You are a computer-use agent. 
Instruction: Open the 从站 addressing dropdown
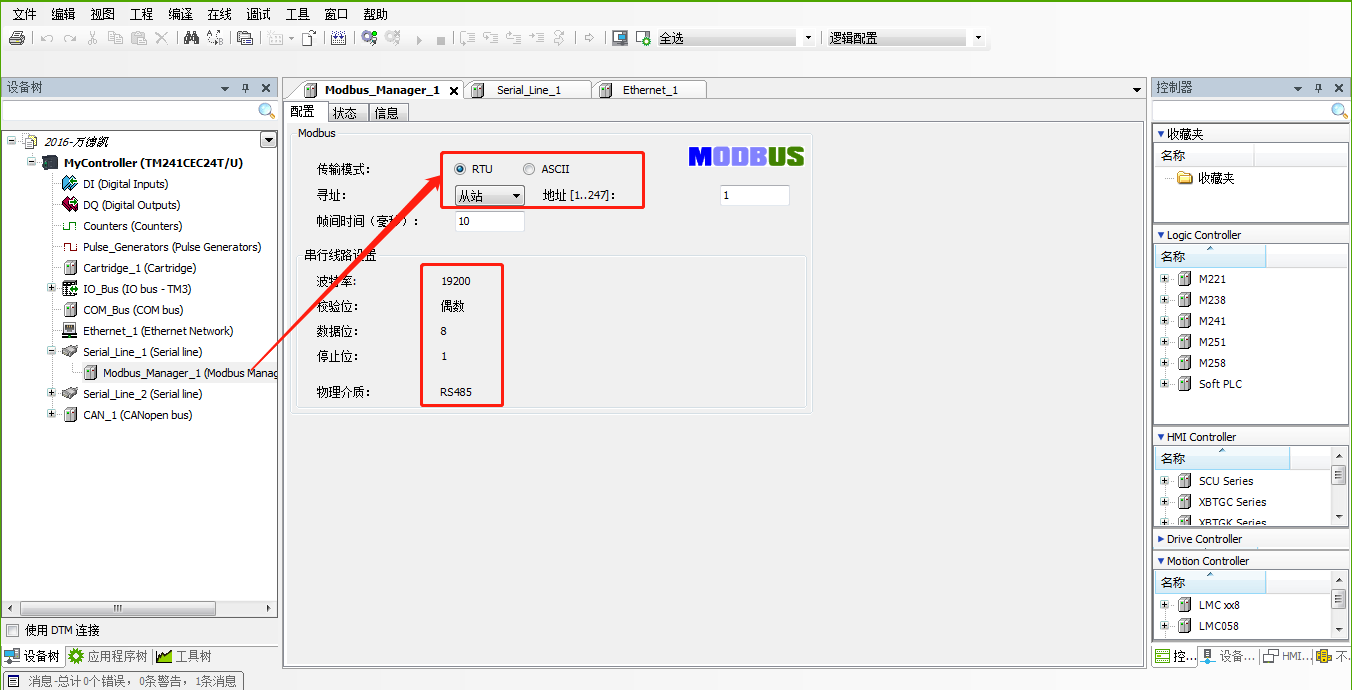(x=489, y=196)
